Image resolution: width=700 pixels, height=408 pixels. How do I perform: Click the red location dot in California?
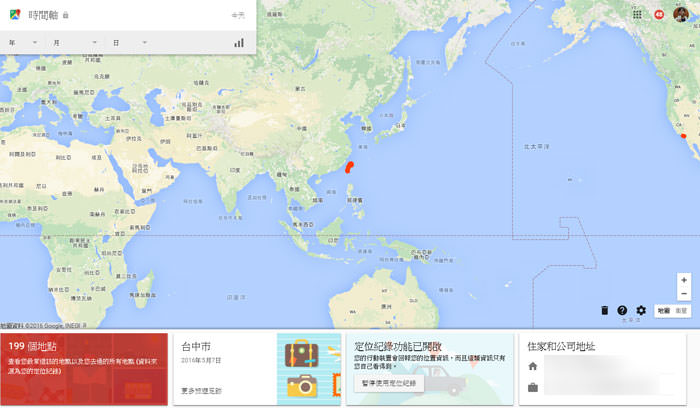pyautogui.click(x=683, y=136)
